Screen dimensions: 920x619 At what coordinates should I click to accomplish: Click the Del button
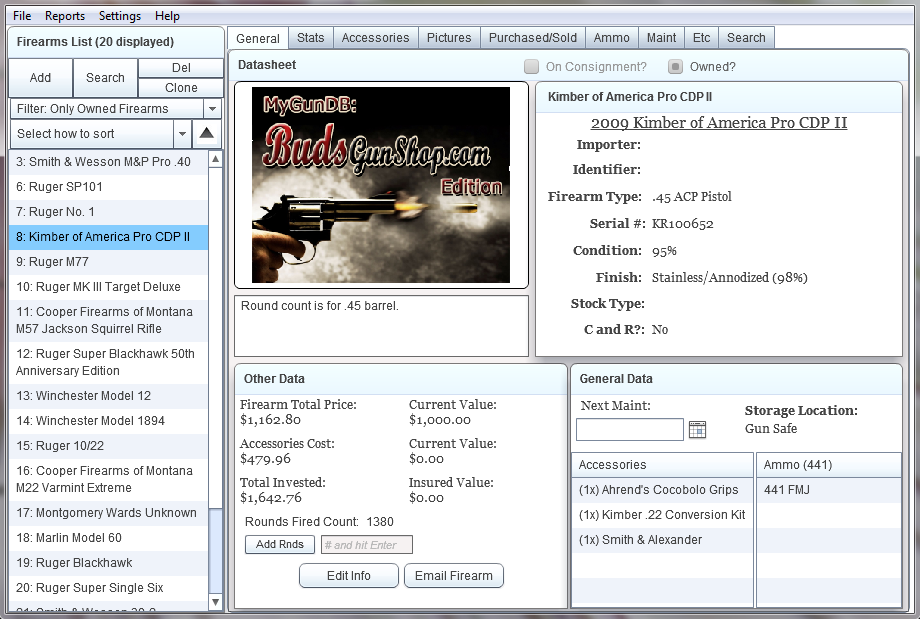tap(181, 67)
